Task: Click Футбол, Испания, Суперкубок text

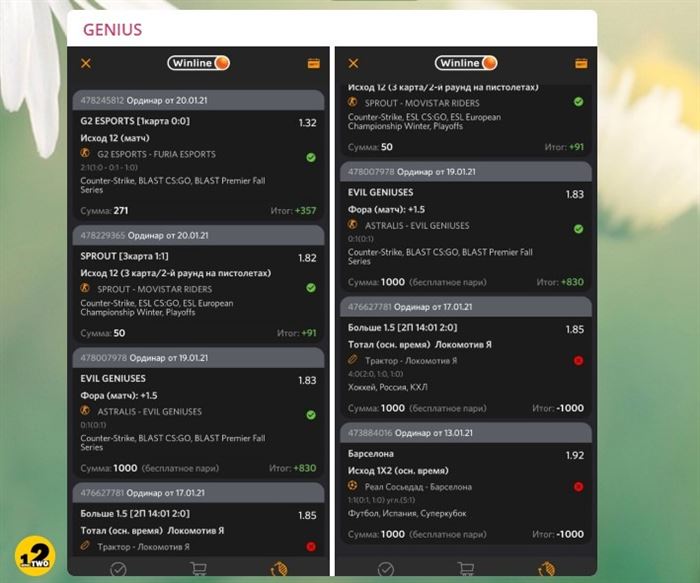Action: 407,513
